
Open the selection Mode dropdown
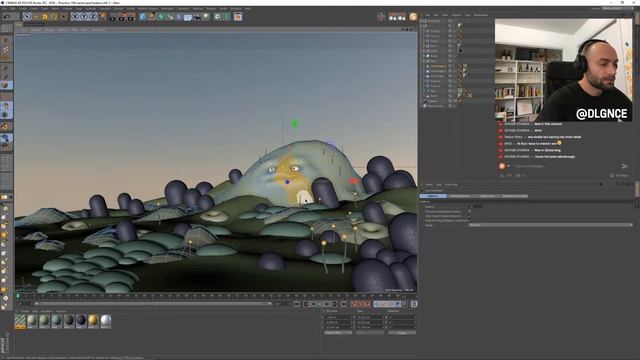551,225
